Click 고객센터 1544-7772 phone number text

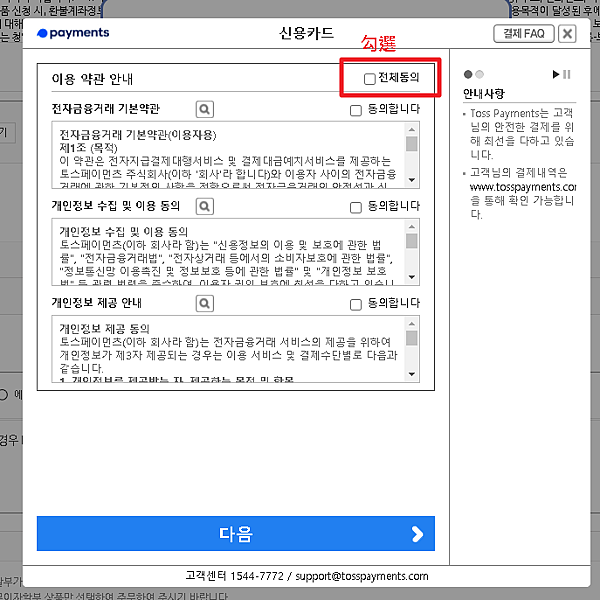[x=234, y=576]
